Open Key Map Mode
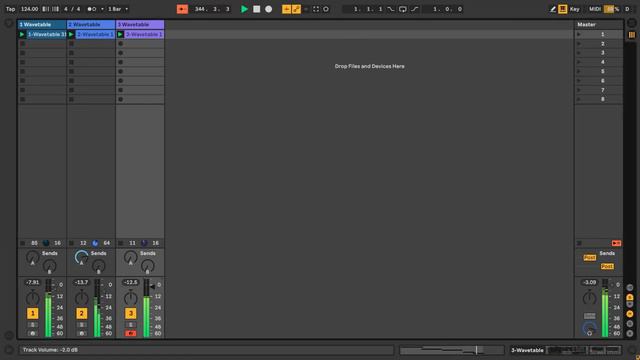The height and width of the screenshot is (360, 640). (574, 9)
